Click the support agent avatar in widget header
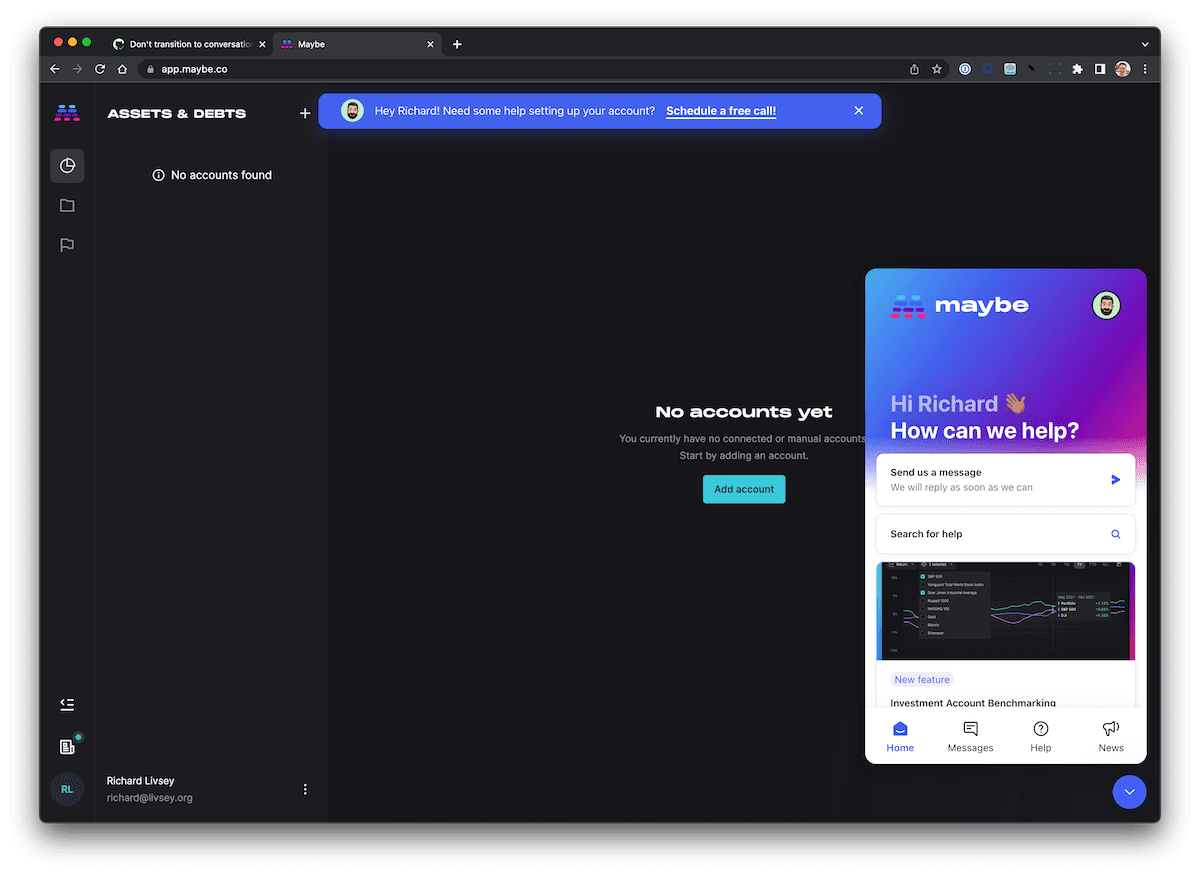The width and height of the screenshot is (1200, 875). point(1106,305)
